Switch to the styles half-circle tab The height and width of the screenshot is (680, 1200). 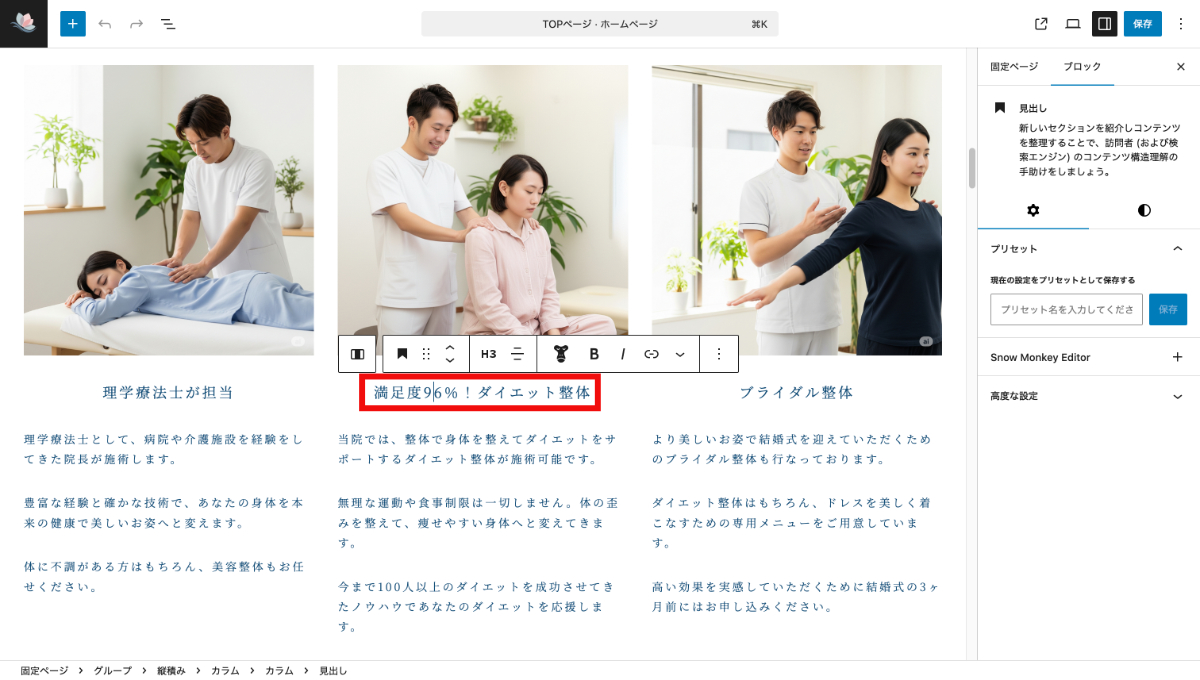pos(1144,211)
